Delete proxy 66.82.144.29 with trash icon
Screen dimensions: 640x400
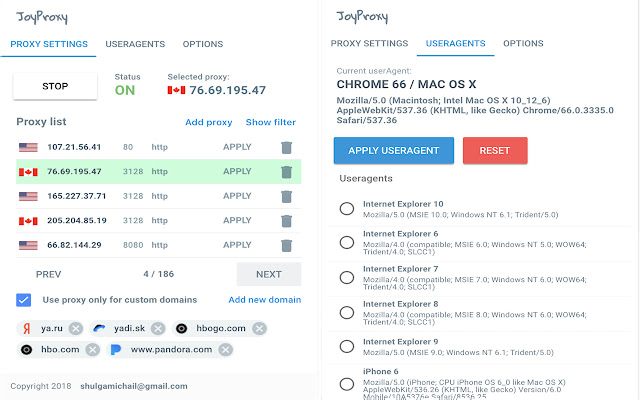(x=287, y=245)
